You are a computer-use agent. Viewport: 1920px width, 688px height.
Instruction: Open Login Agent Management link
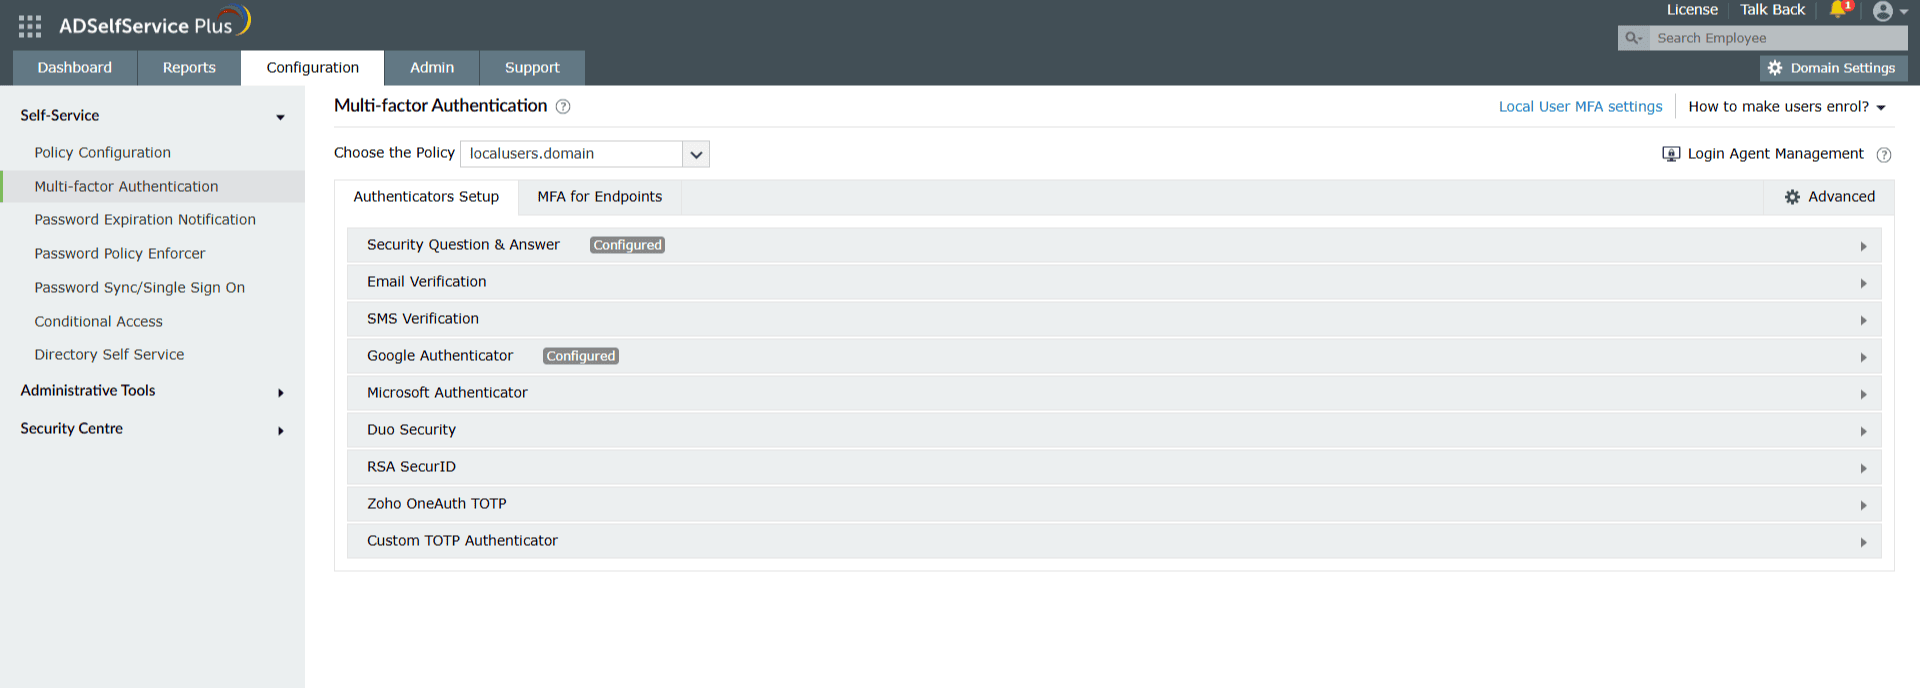click(x=1775, y=154)
